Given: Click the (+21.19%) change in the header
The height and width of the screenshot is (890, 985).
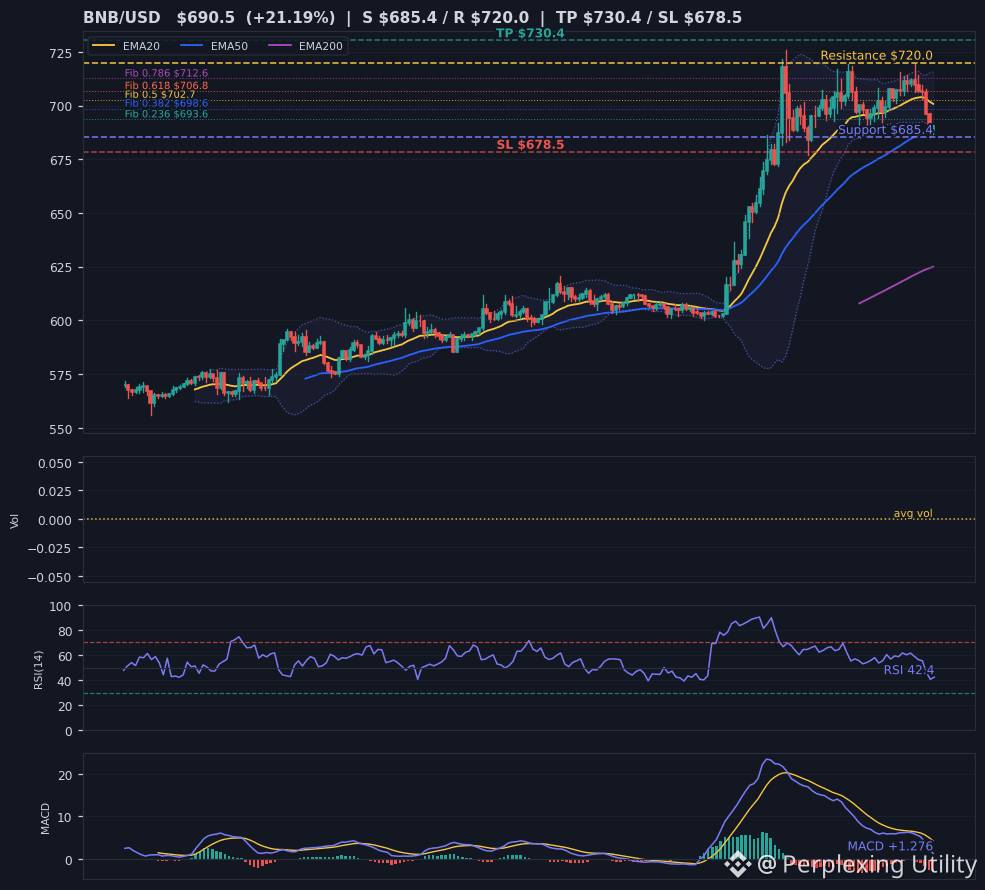Looking at the screenshot, I should (x=290, y=18).
